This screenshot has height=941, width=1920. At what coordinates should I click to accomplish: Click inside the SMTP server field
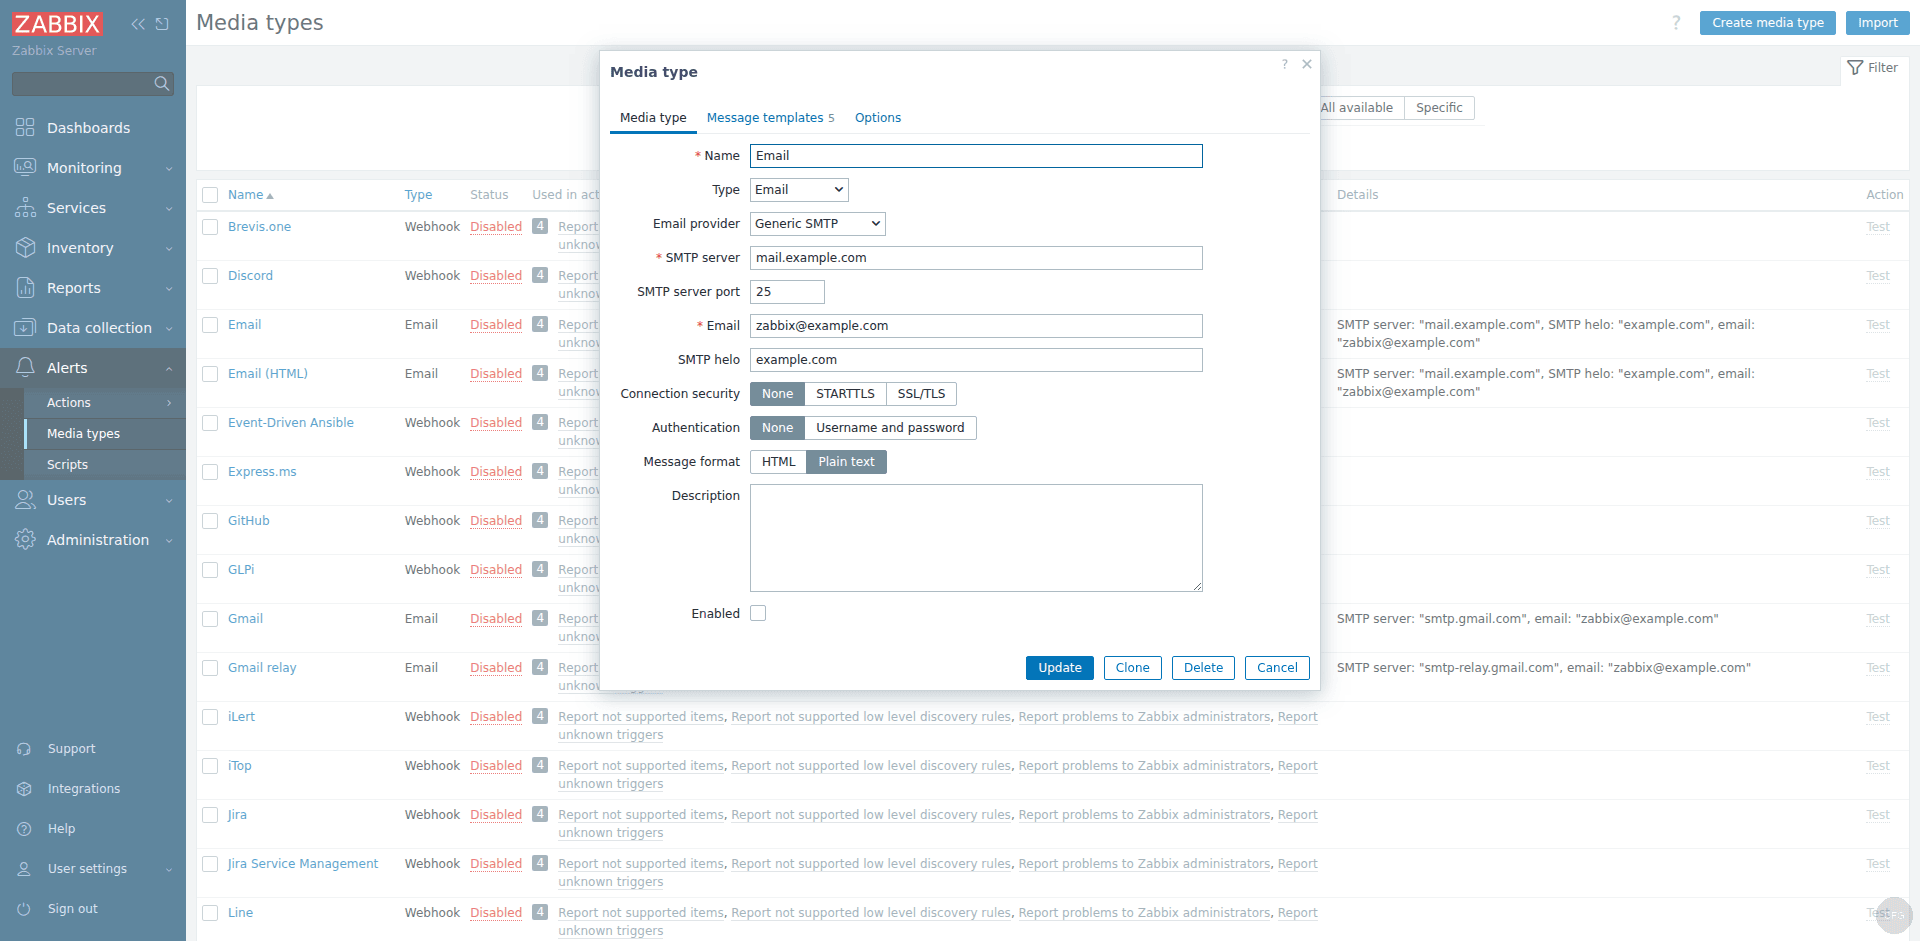click(x=976, y=258)
